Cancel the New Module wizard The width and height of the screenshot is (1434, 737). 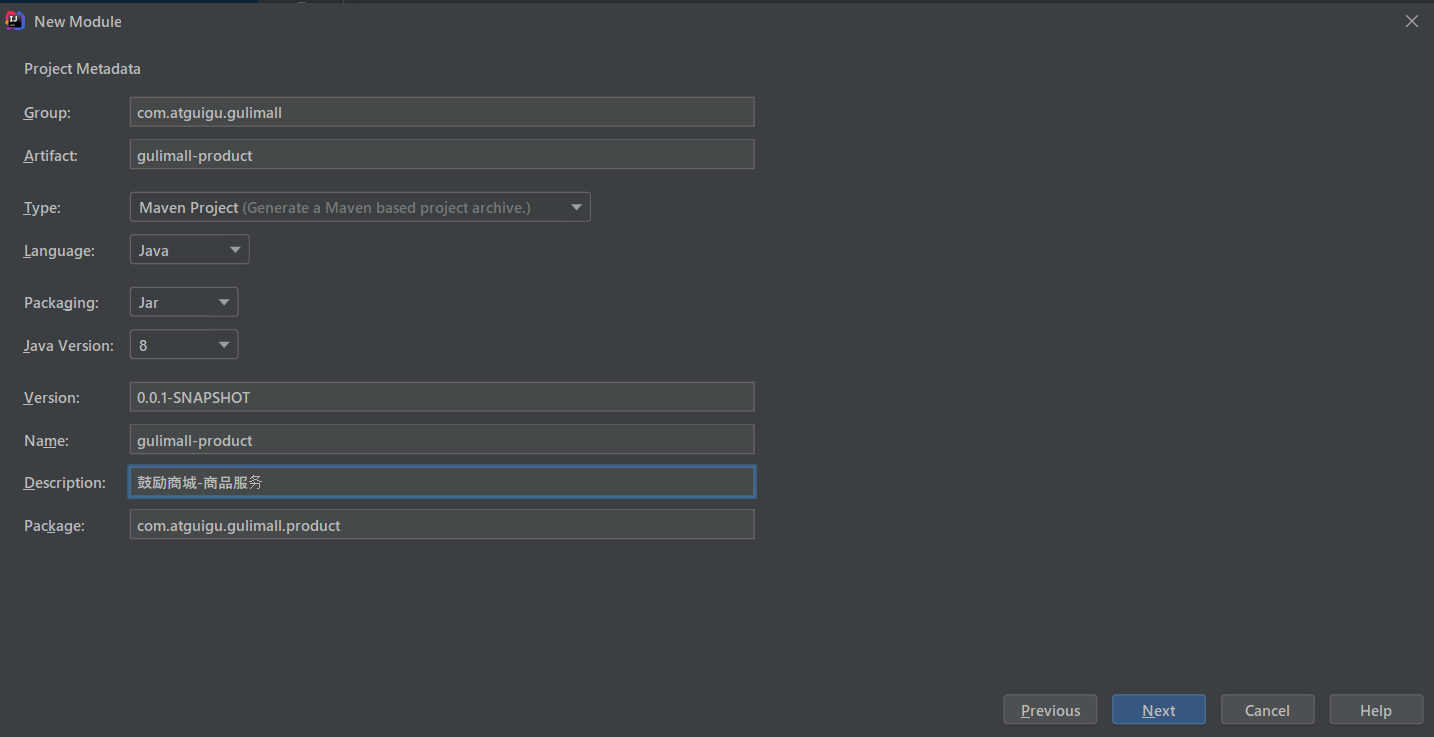[x=1267, y=710]
